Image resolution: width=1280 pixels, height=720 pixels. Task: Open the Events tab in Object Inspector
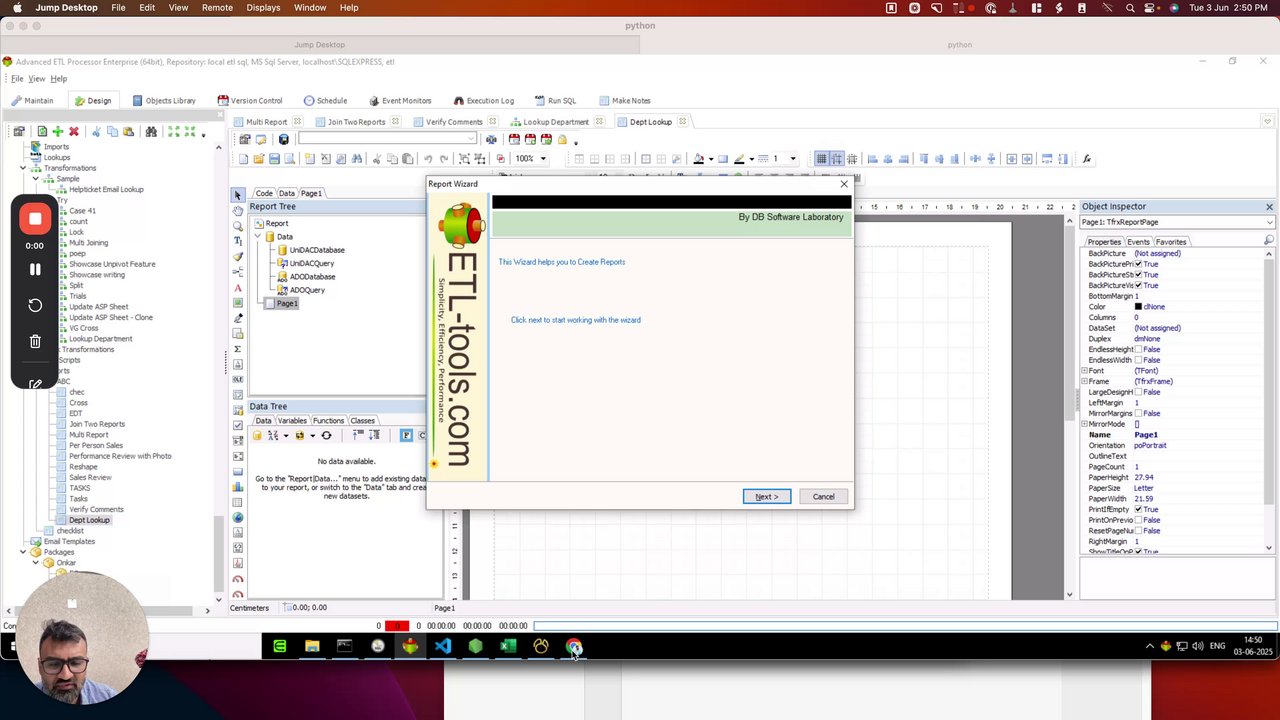[1138, 242]
